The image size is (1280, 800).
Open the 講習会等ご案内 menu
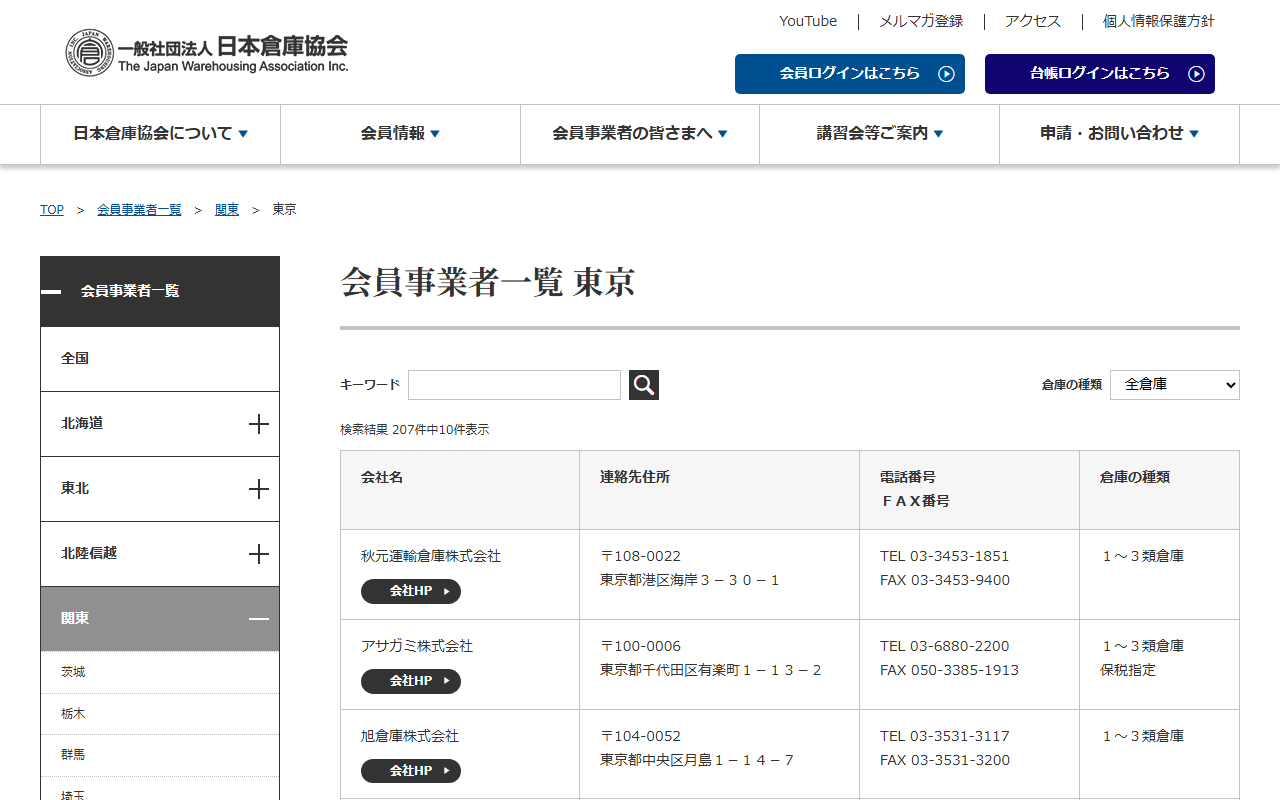(x=880, y=134)
